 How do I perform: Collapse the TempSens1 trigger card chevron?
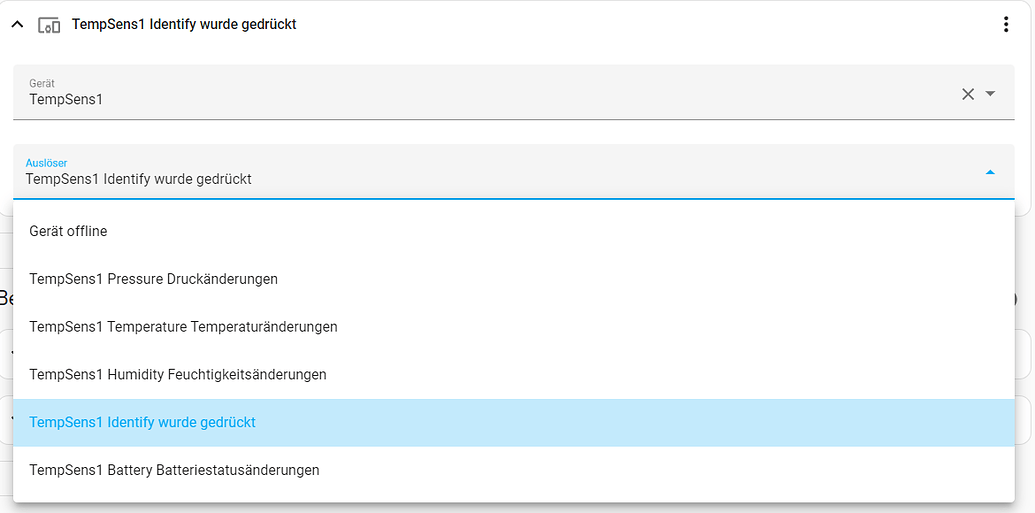click(x=17, y=25)
